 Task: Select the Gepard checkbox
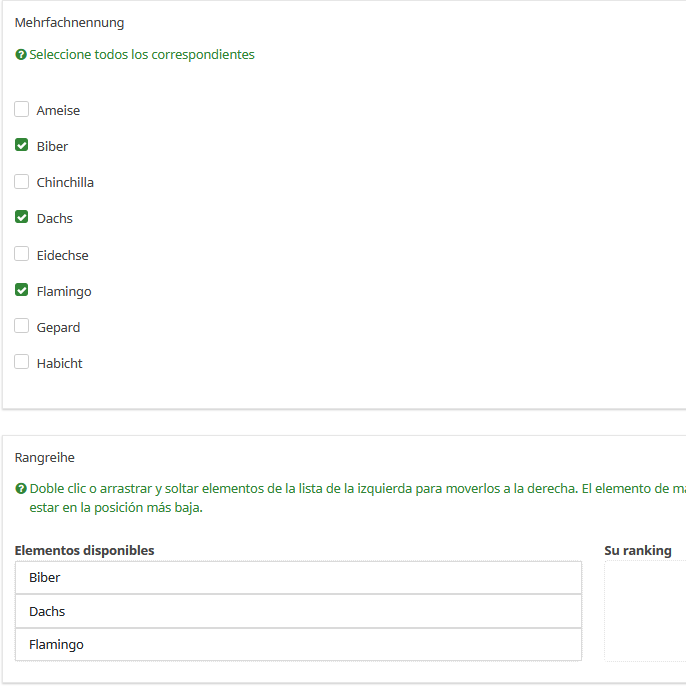(22, 327)
